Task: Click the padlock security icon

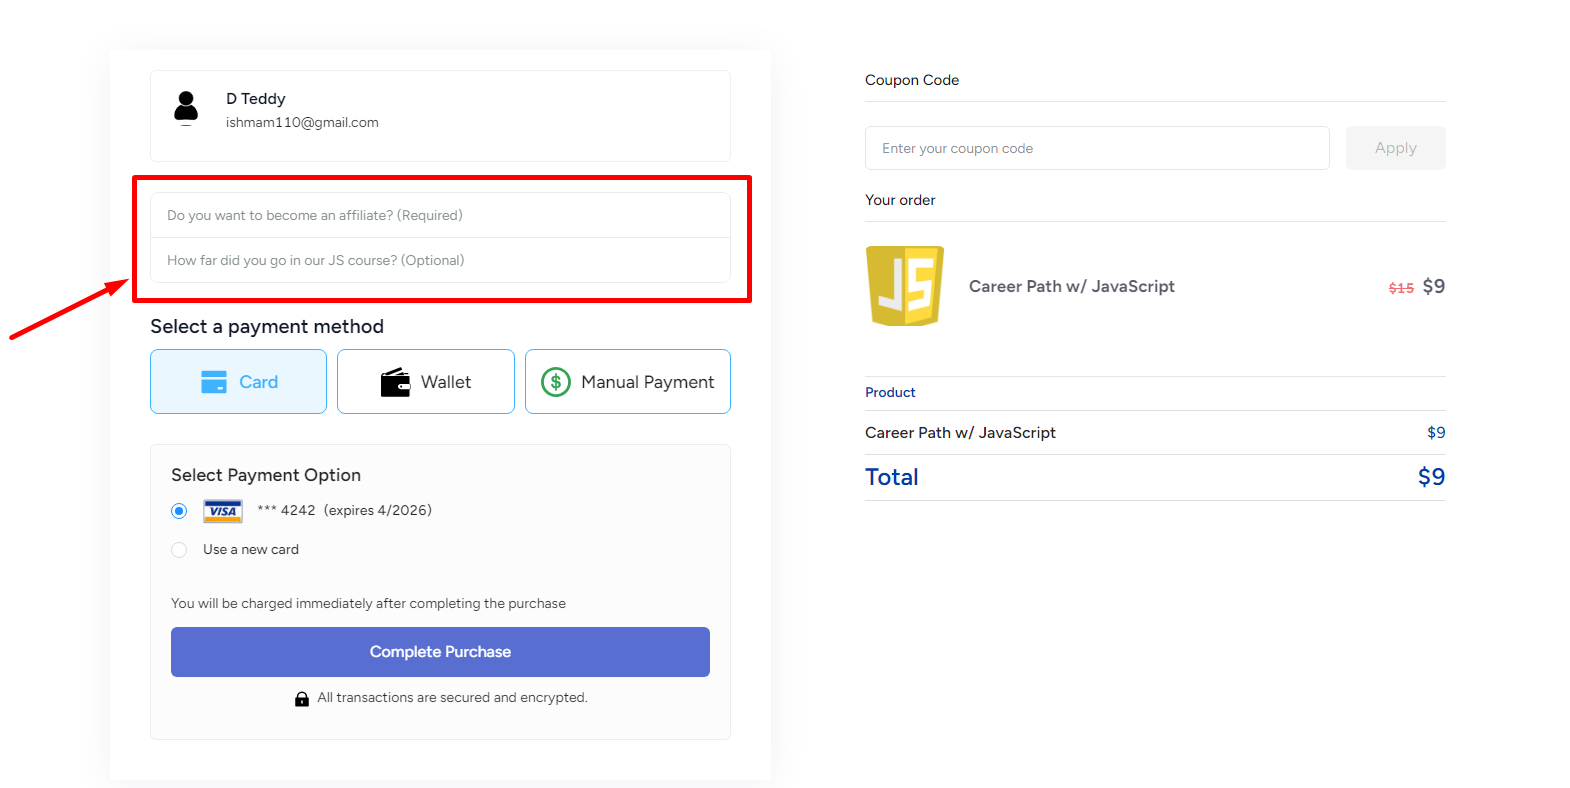Action: (302, 699)
